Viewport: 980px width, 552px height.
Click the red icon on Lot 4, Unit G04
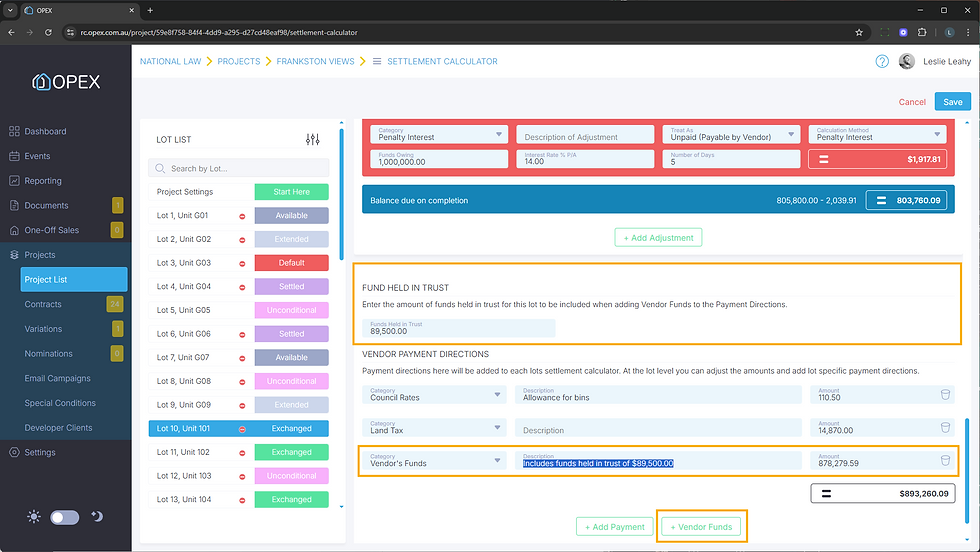click(242, 288)
